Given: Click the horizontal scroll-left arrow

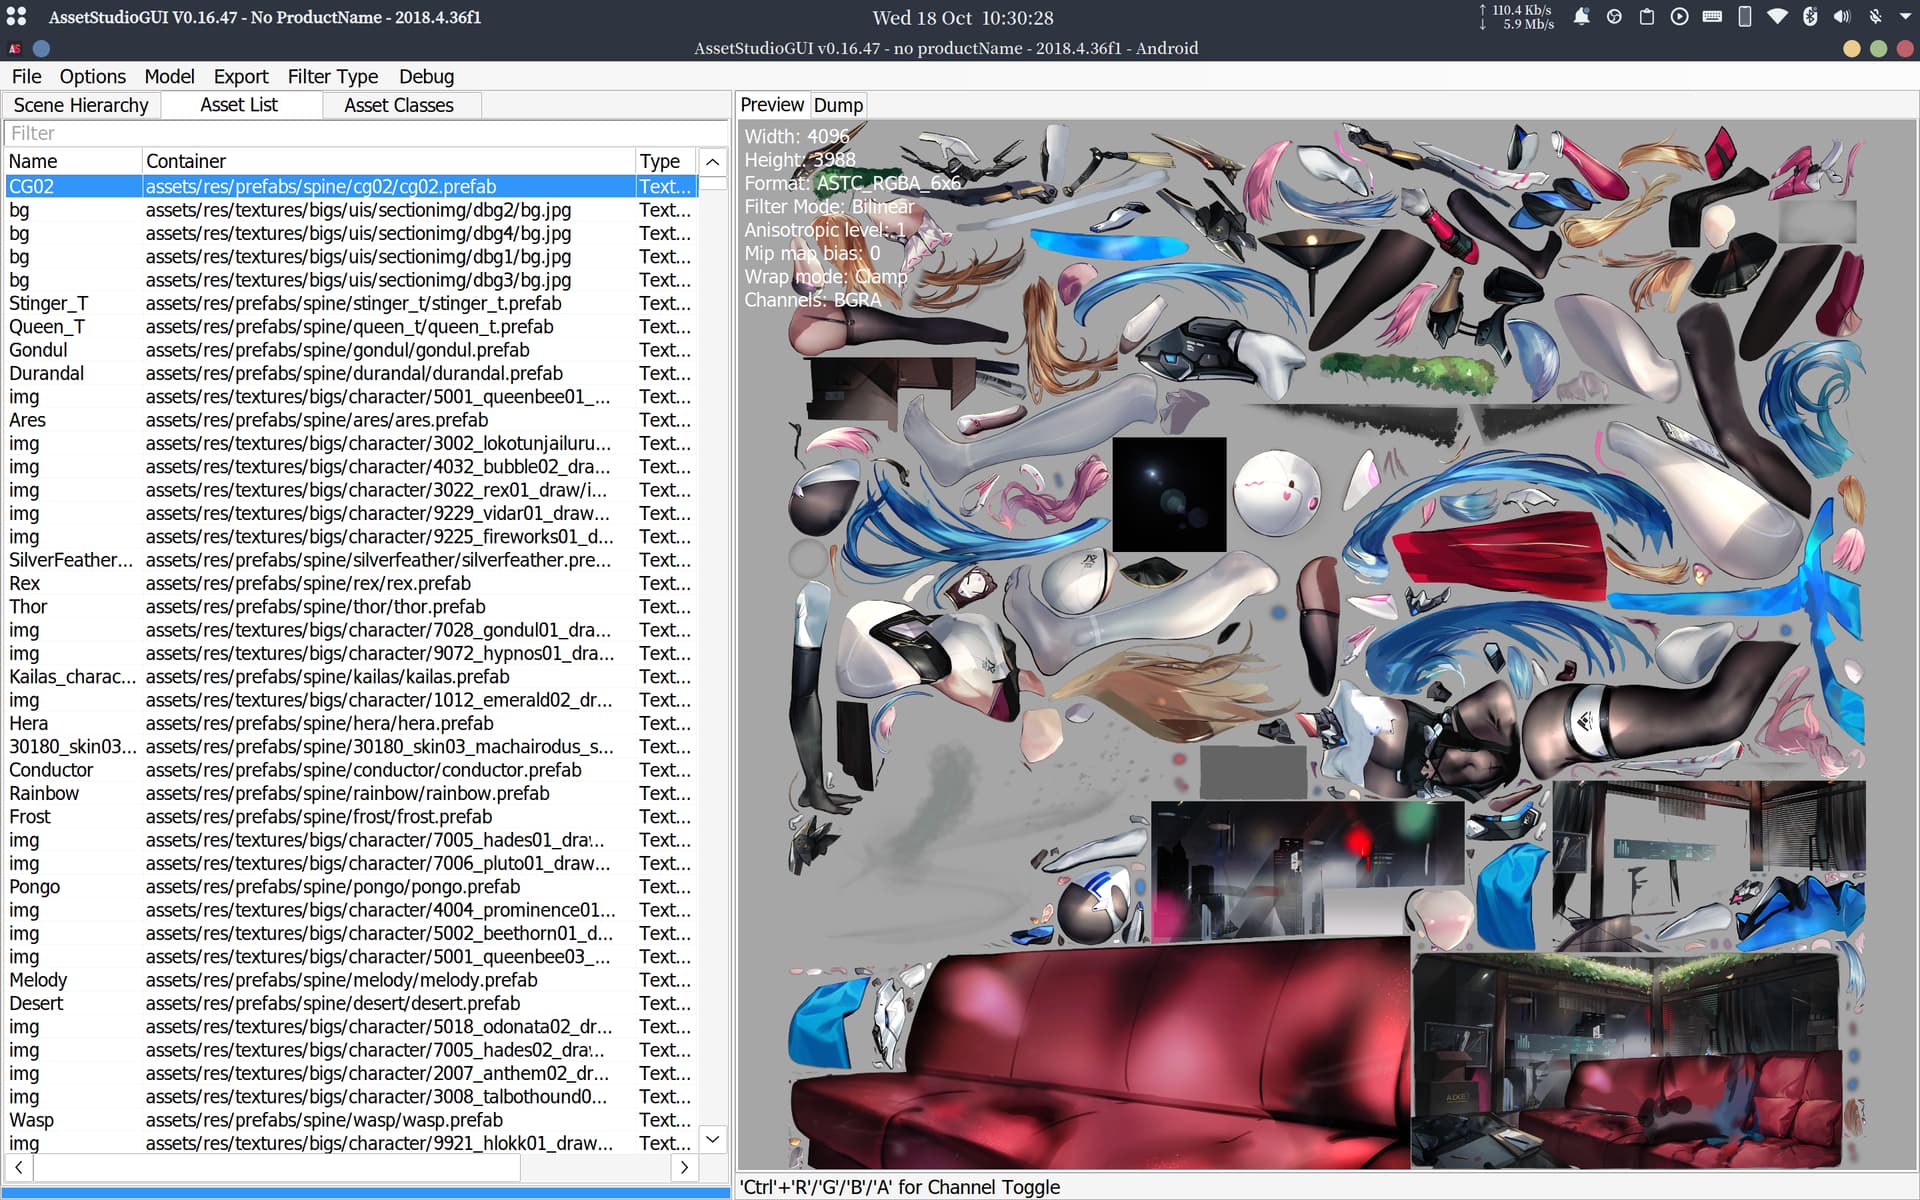Looking at the screenshot, I should (x=19, y=1167).
